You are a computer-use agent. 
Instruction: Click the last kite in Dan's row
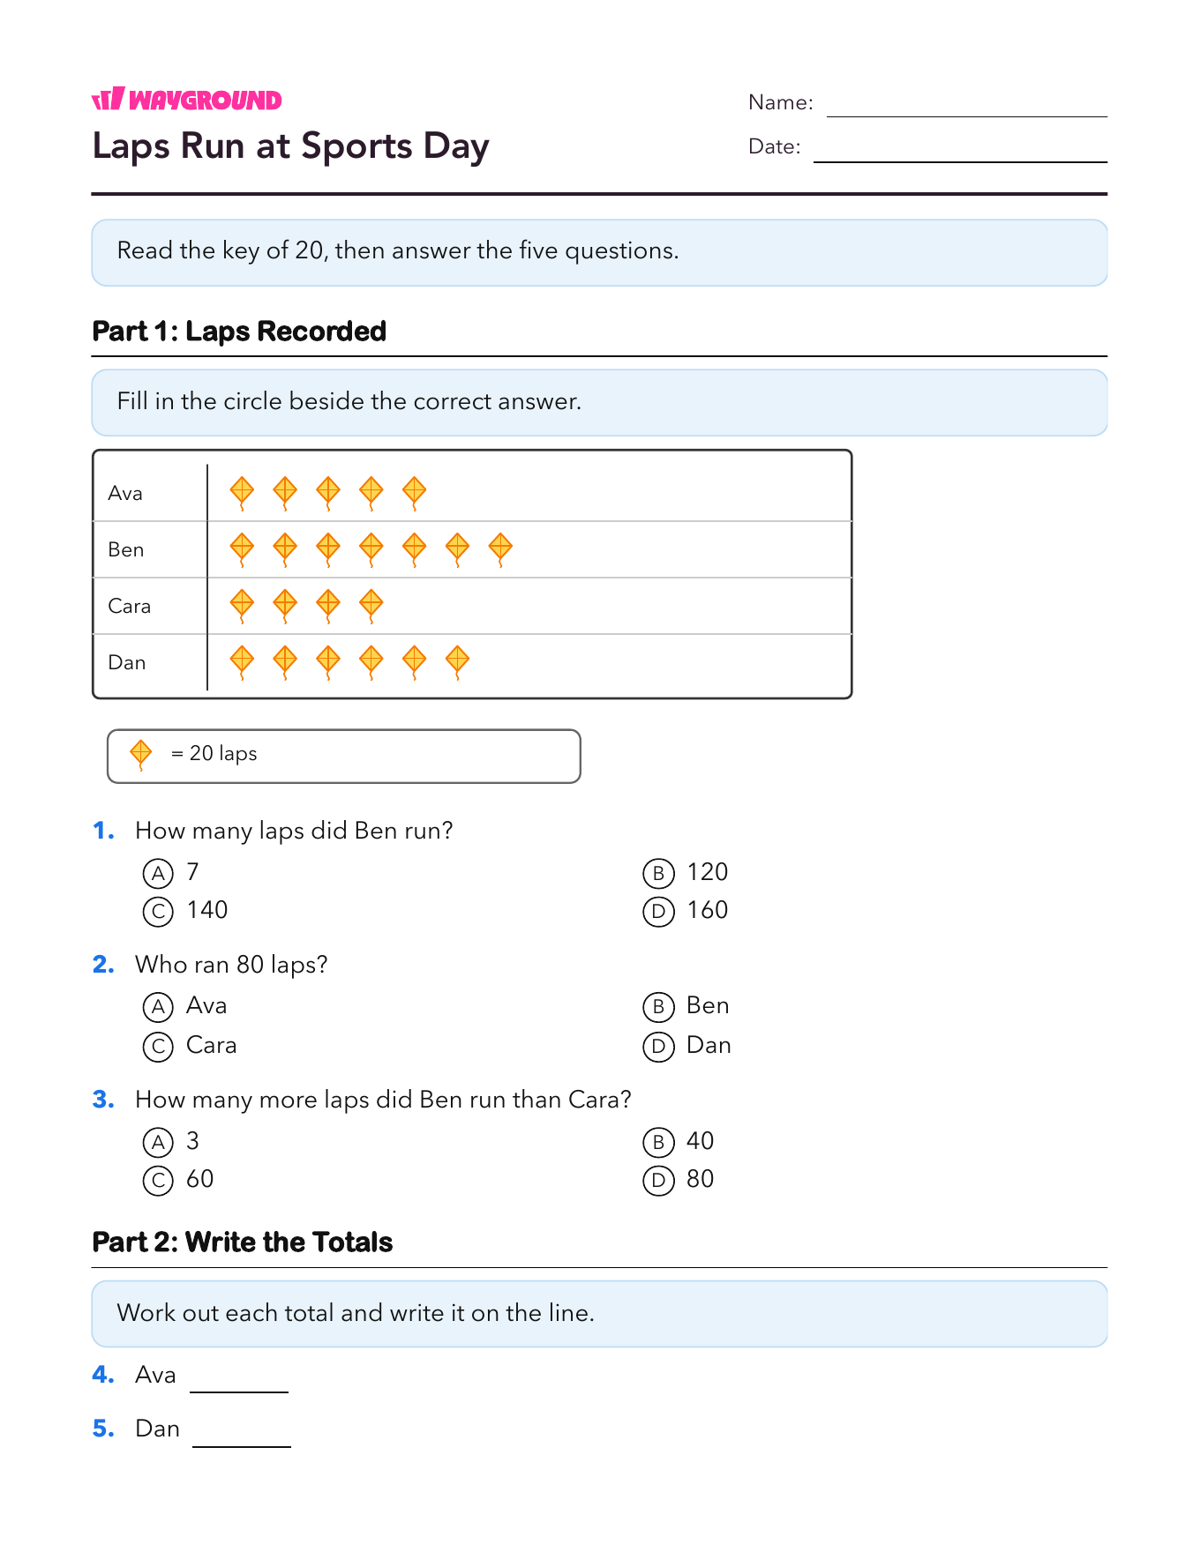[x=458, y=662]
